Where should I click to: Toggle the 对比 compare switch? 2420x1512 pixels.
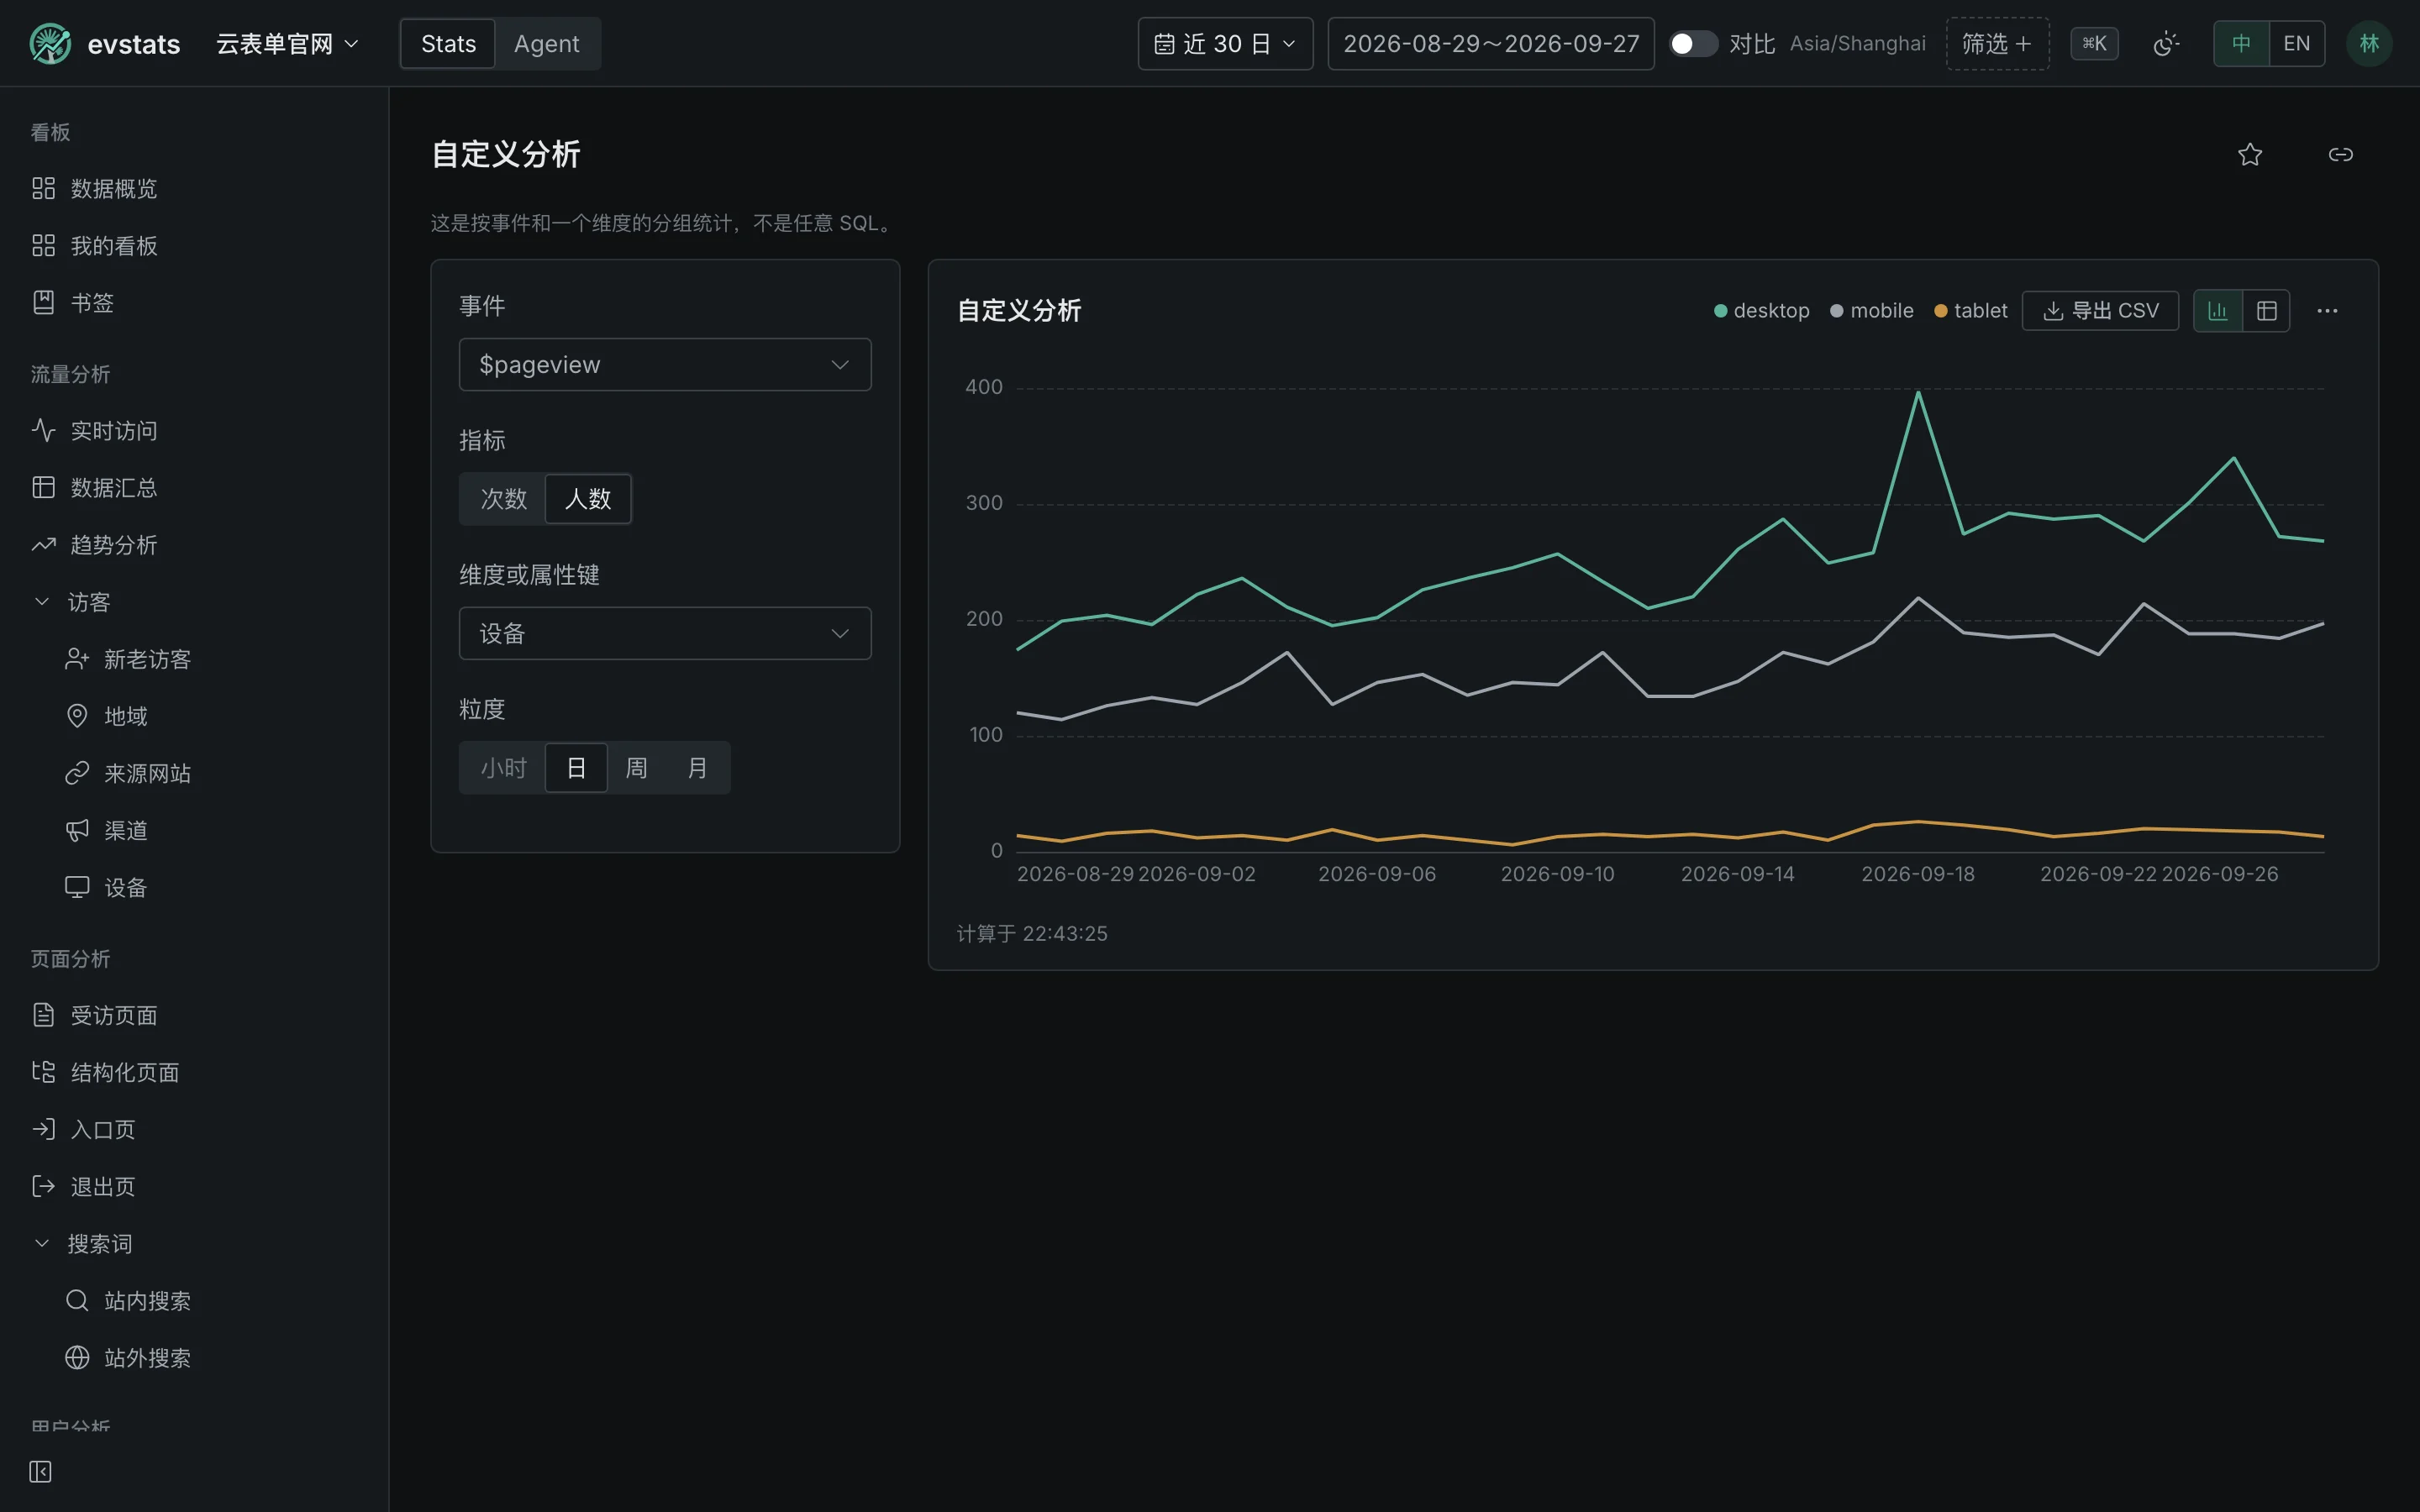coord(1693,43)
